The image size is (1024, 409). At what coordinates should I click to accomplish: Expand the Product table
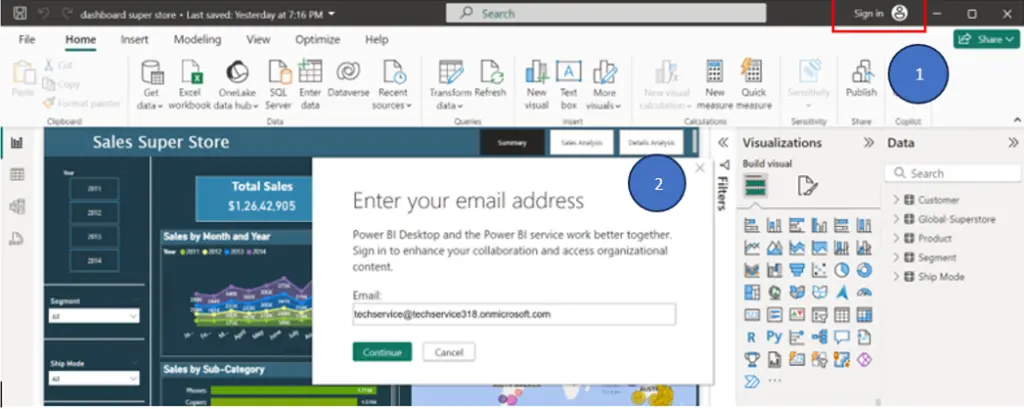(x=897, y=238)
